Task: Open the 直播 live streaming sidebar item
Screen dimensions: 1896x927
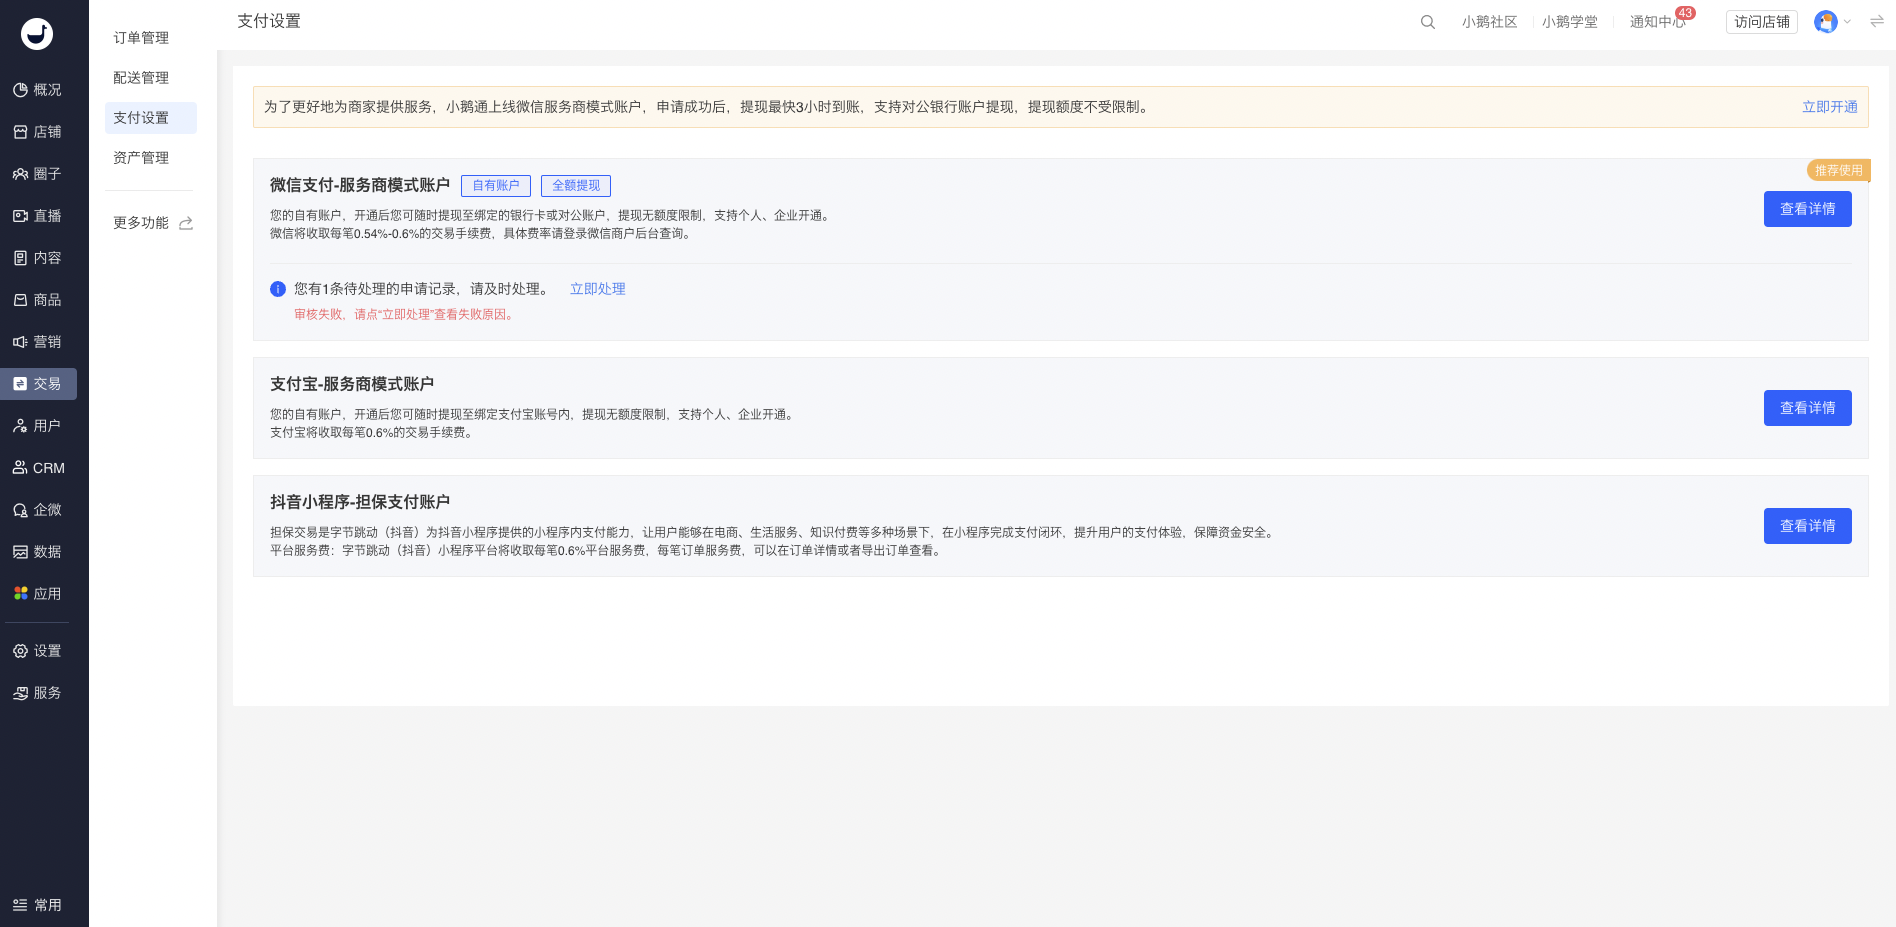Action: (x=38, y=216)
